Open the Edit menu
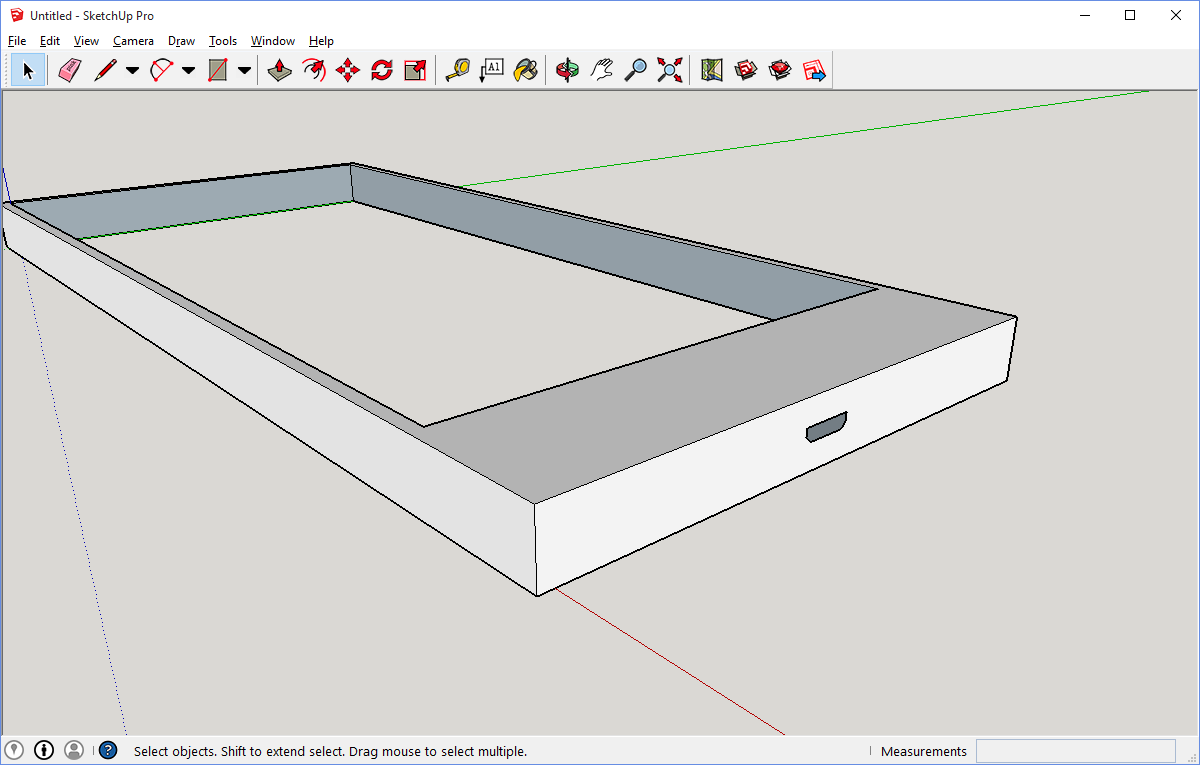Screen dimensions: 1200x765 (x=50, y=41)
